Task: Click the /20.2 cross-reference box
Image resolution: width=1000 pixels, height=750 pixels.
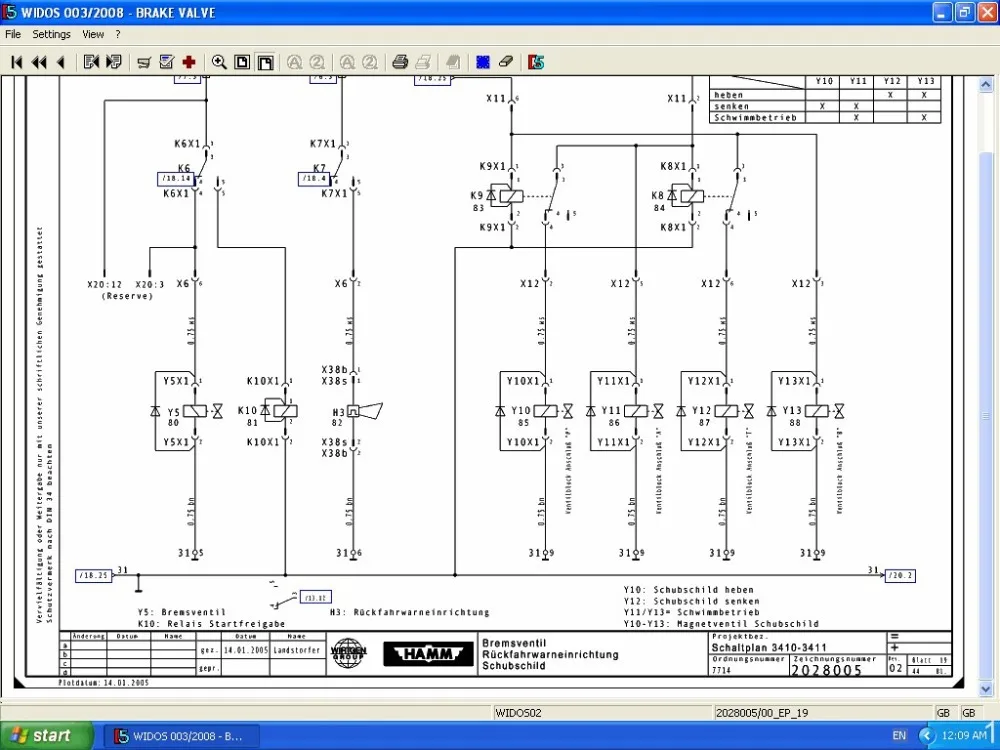Action: tap(900, 575)
